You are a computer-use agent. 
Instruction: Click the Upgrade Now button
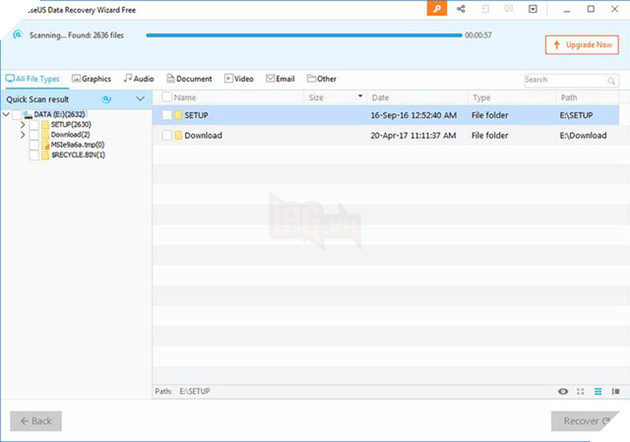point(582,45)
